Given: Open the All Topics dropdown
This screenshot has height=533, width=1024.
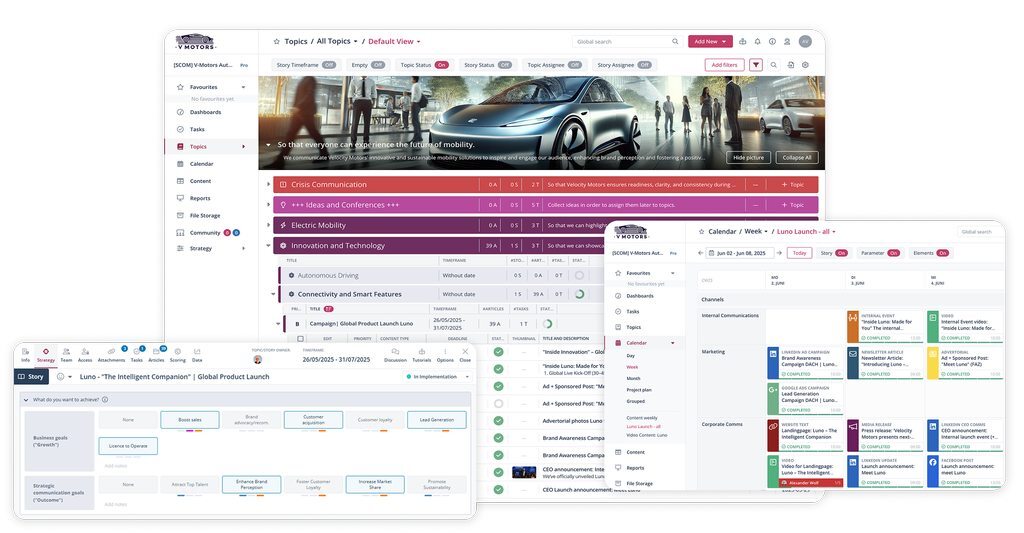Looking at the screenshot, I should pyautogui.click(x=337, y=41).
